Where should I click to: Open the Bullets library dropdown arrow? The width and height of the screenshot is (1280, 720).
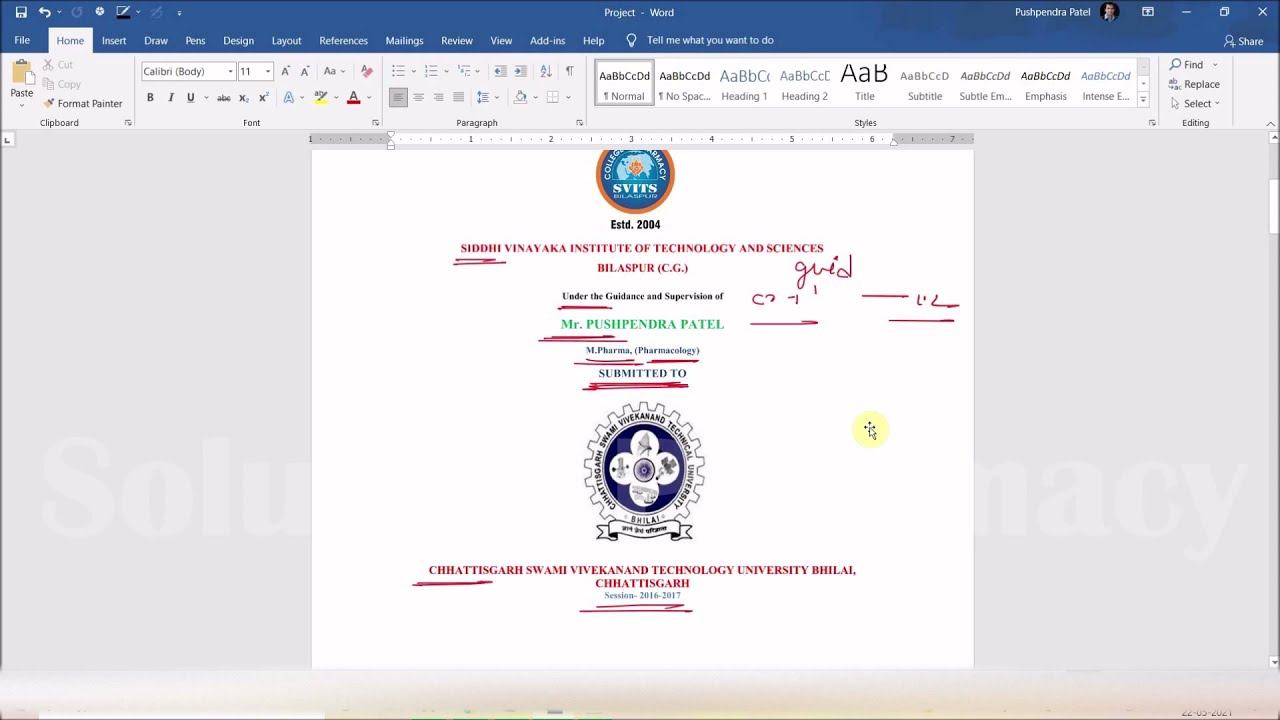[413, 71]
